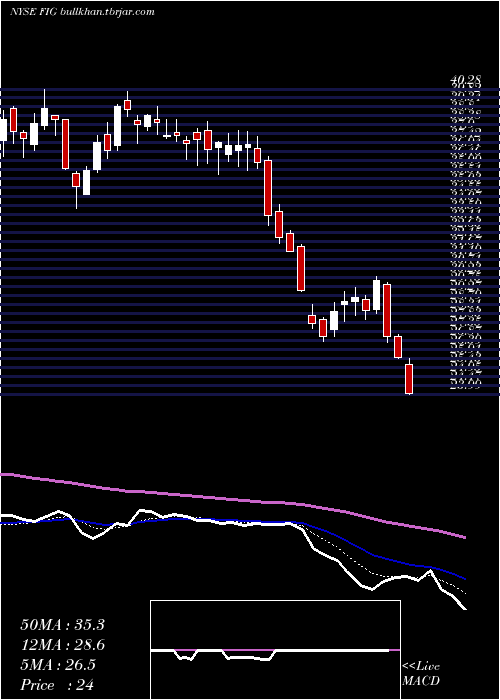Viewport: 500px width, 700px height.
Task: Click the 40.28 top price label
Action: point(466,81)
